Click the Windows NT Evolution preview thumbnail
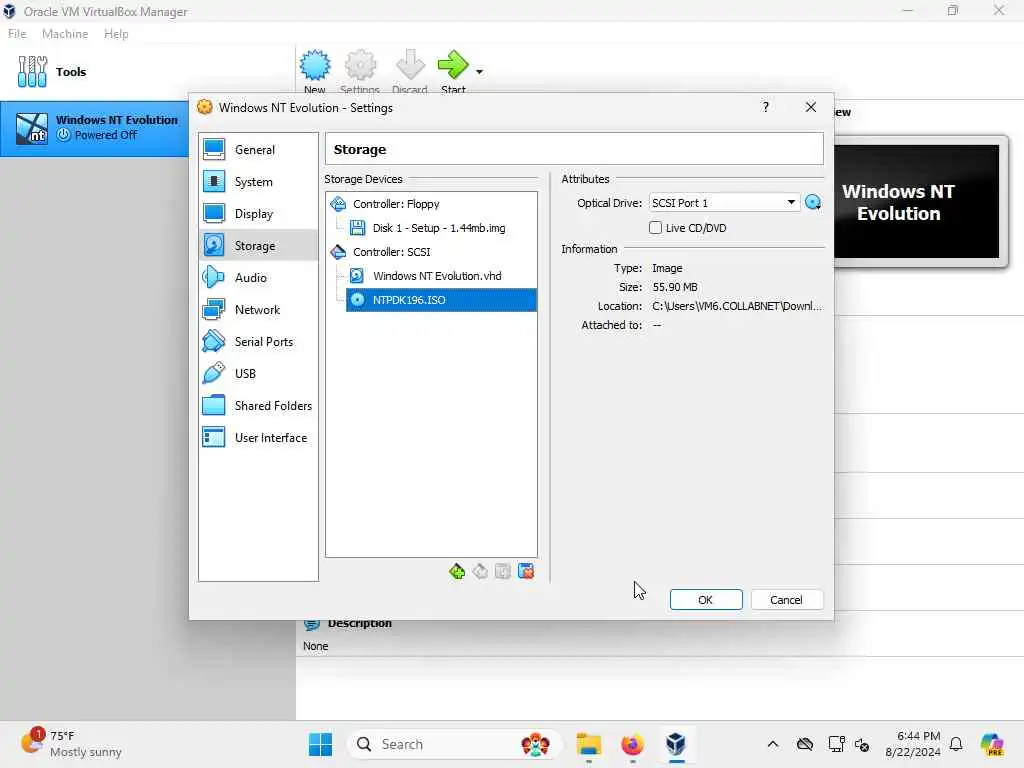The image size is (1024, 768). [x=916, y=201]
